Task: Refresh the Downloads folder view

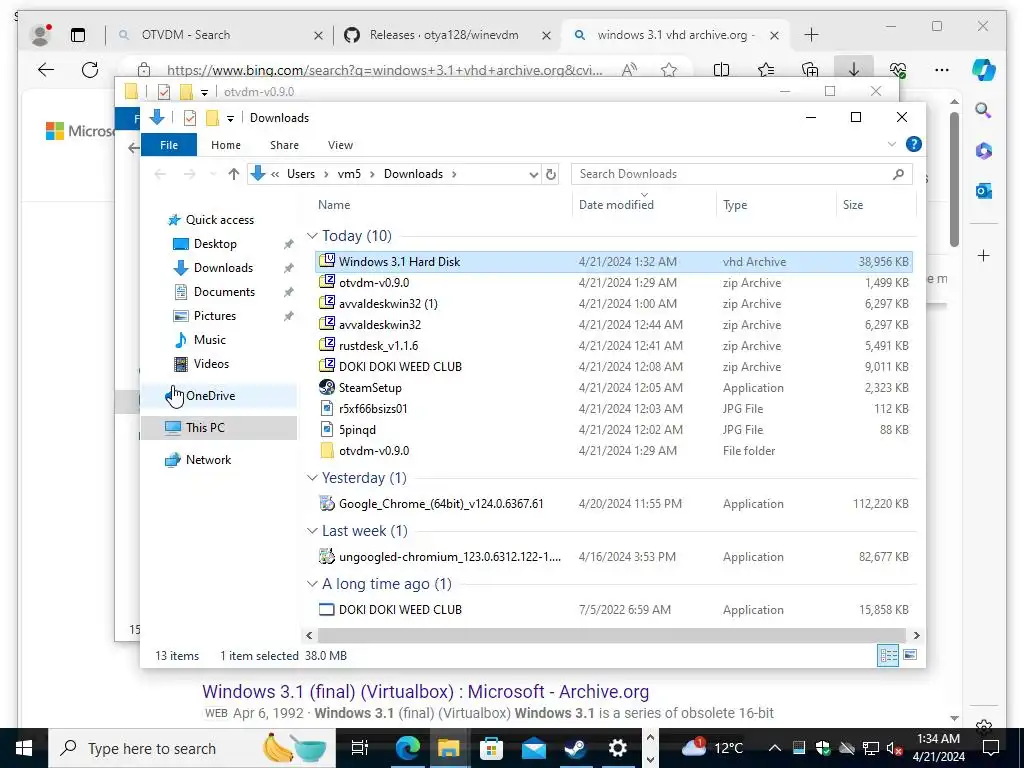Action: point(551,174)
